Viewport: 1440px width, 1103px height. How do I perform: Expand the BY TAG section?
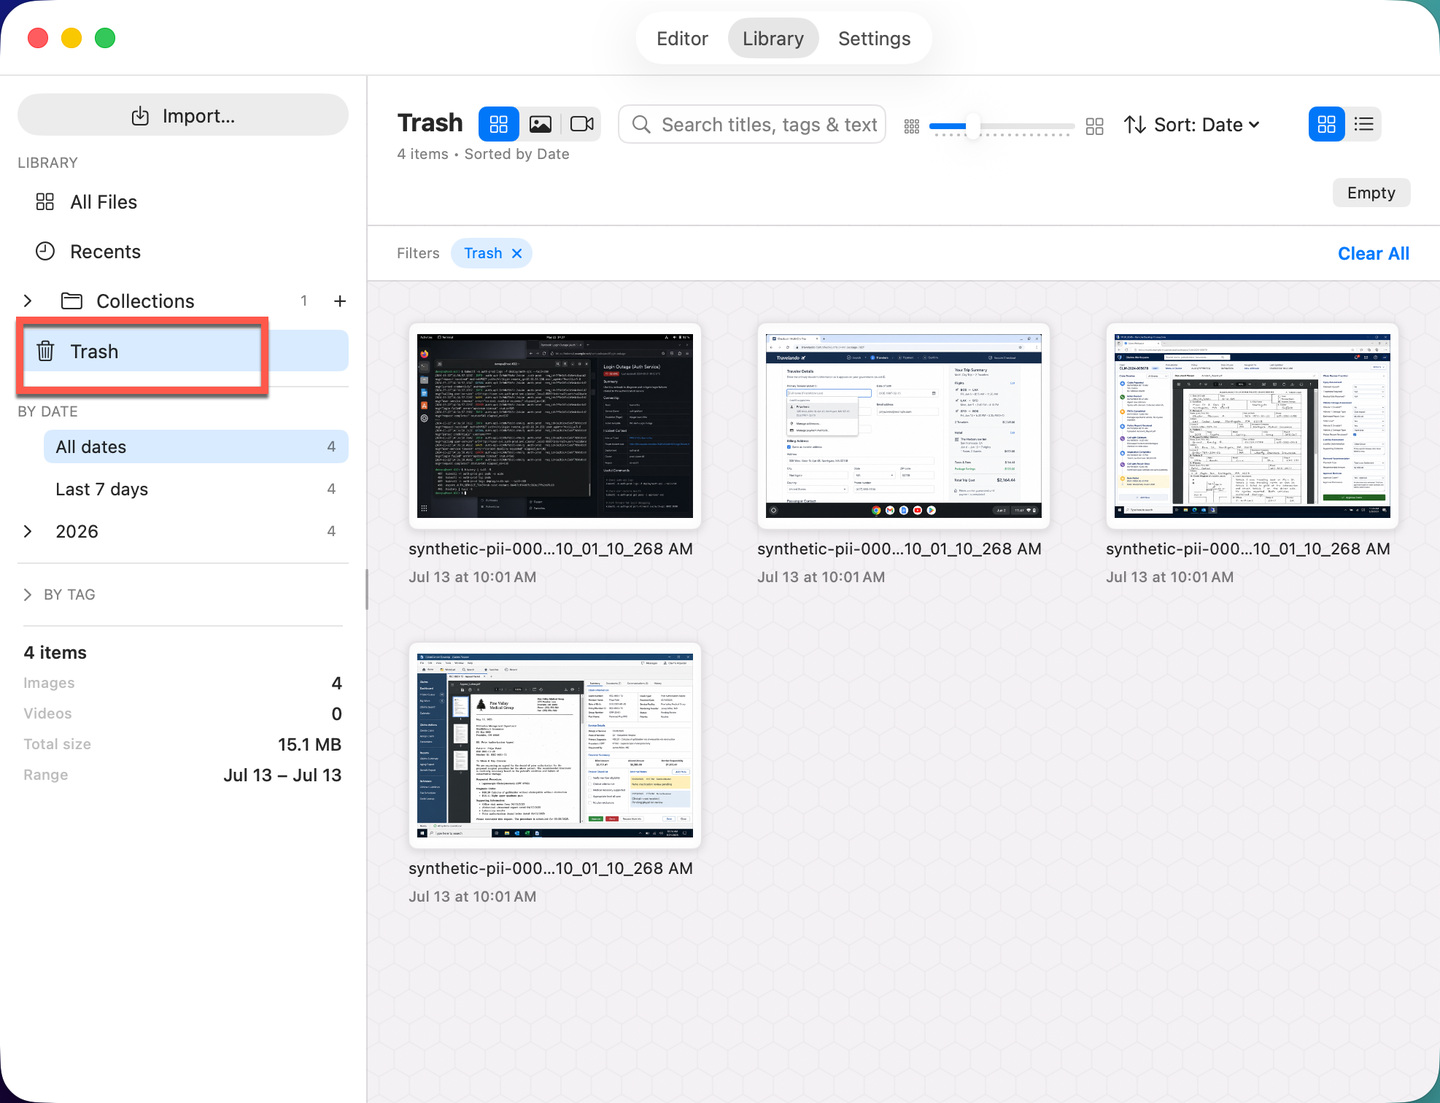28,594
